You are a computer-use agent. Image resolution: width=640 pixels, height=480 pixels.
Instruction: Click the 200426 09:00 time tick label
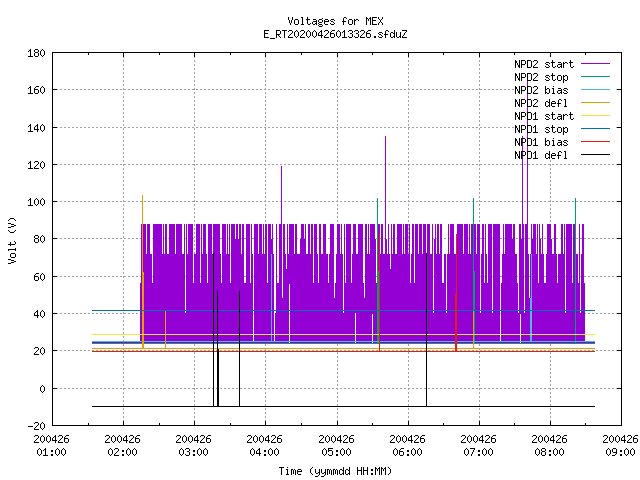click(620, 446)
